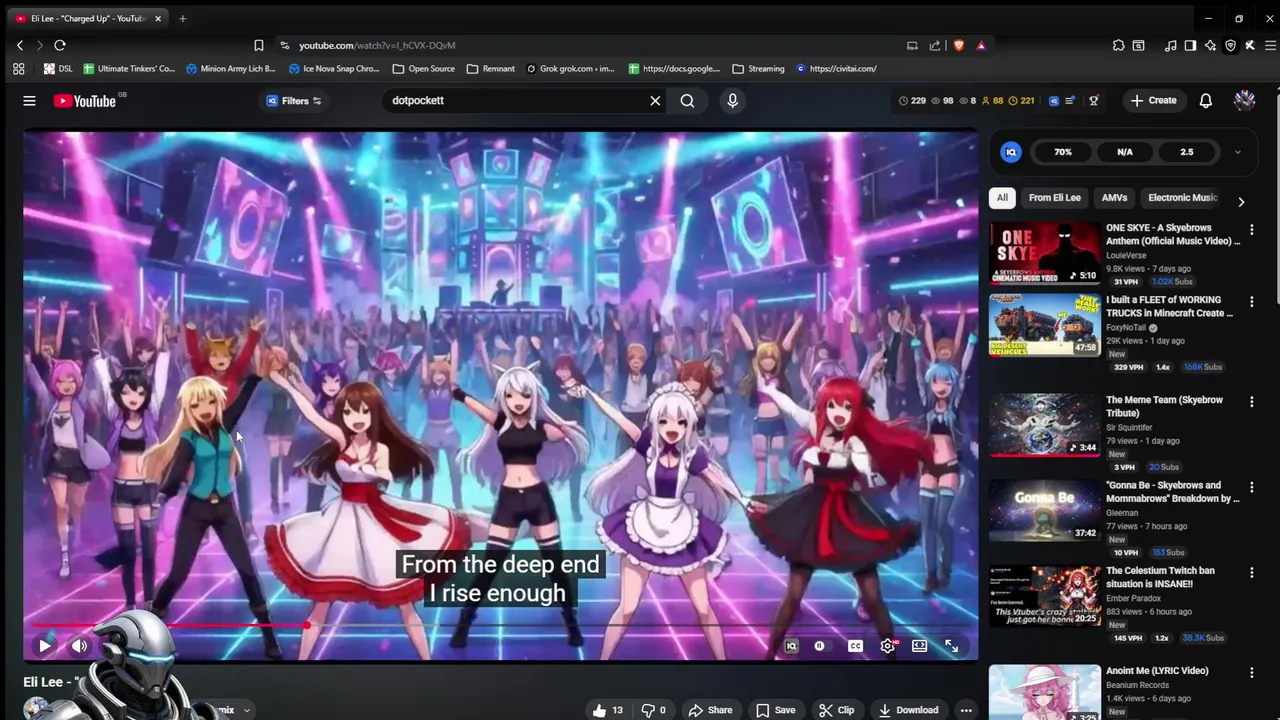Click the Clip button
This screenshot has height=720, width=1280.
(836, 710)
